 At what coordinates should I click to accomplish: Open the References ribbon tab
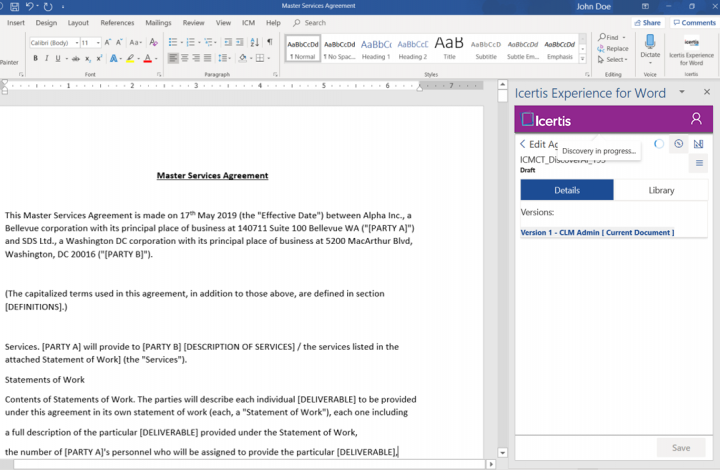pos(117,22)
